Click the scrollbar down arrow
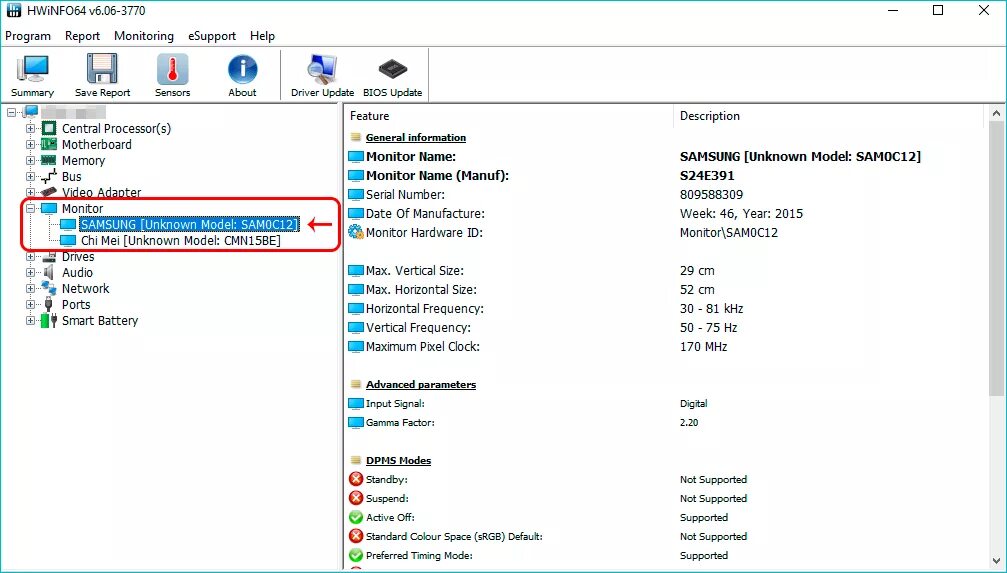This screenshot has height=573, width=1007. [996, 561]
